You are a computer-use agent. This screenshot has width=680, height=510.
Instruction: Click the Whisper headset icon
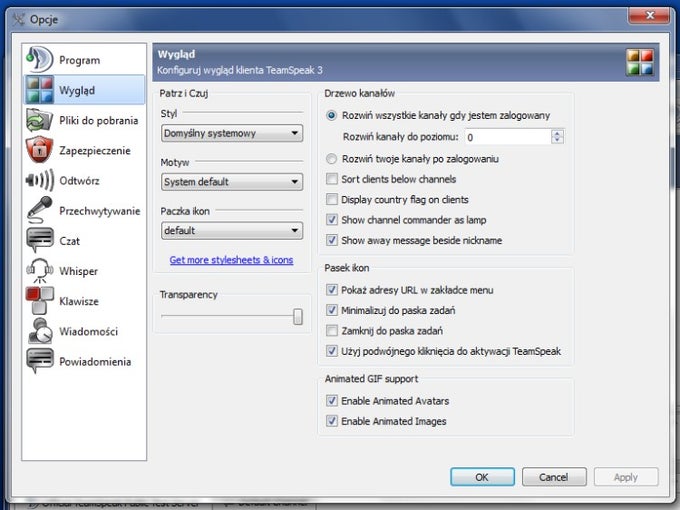point(39,271)
